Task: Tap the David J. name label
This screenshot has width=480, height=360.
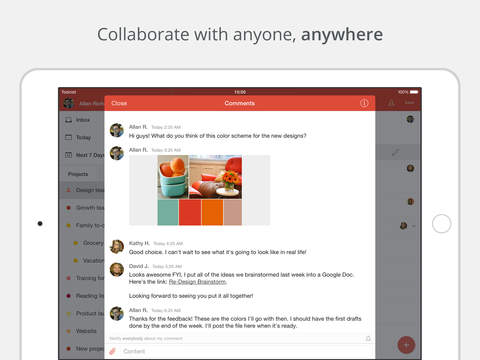Action: (x=139, y=266)
